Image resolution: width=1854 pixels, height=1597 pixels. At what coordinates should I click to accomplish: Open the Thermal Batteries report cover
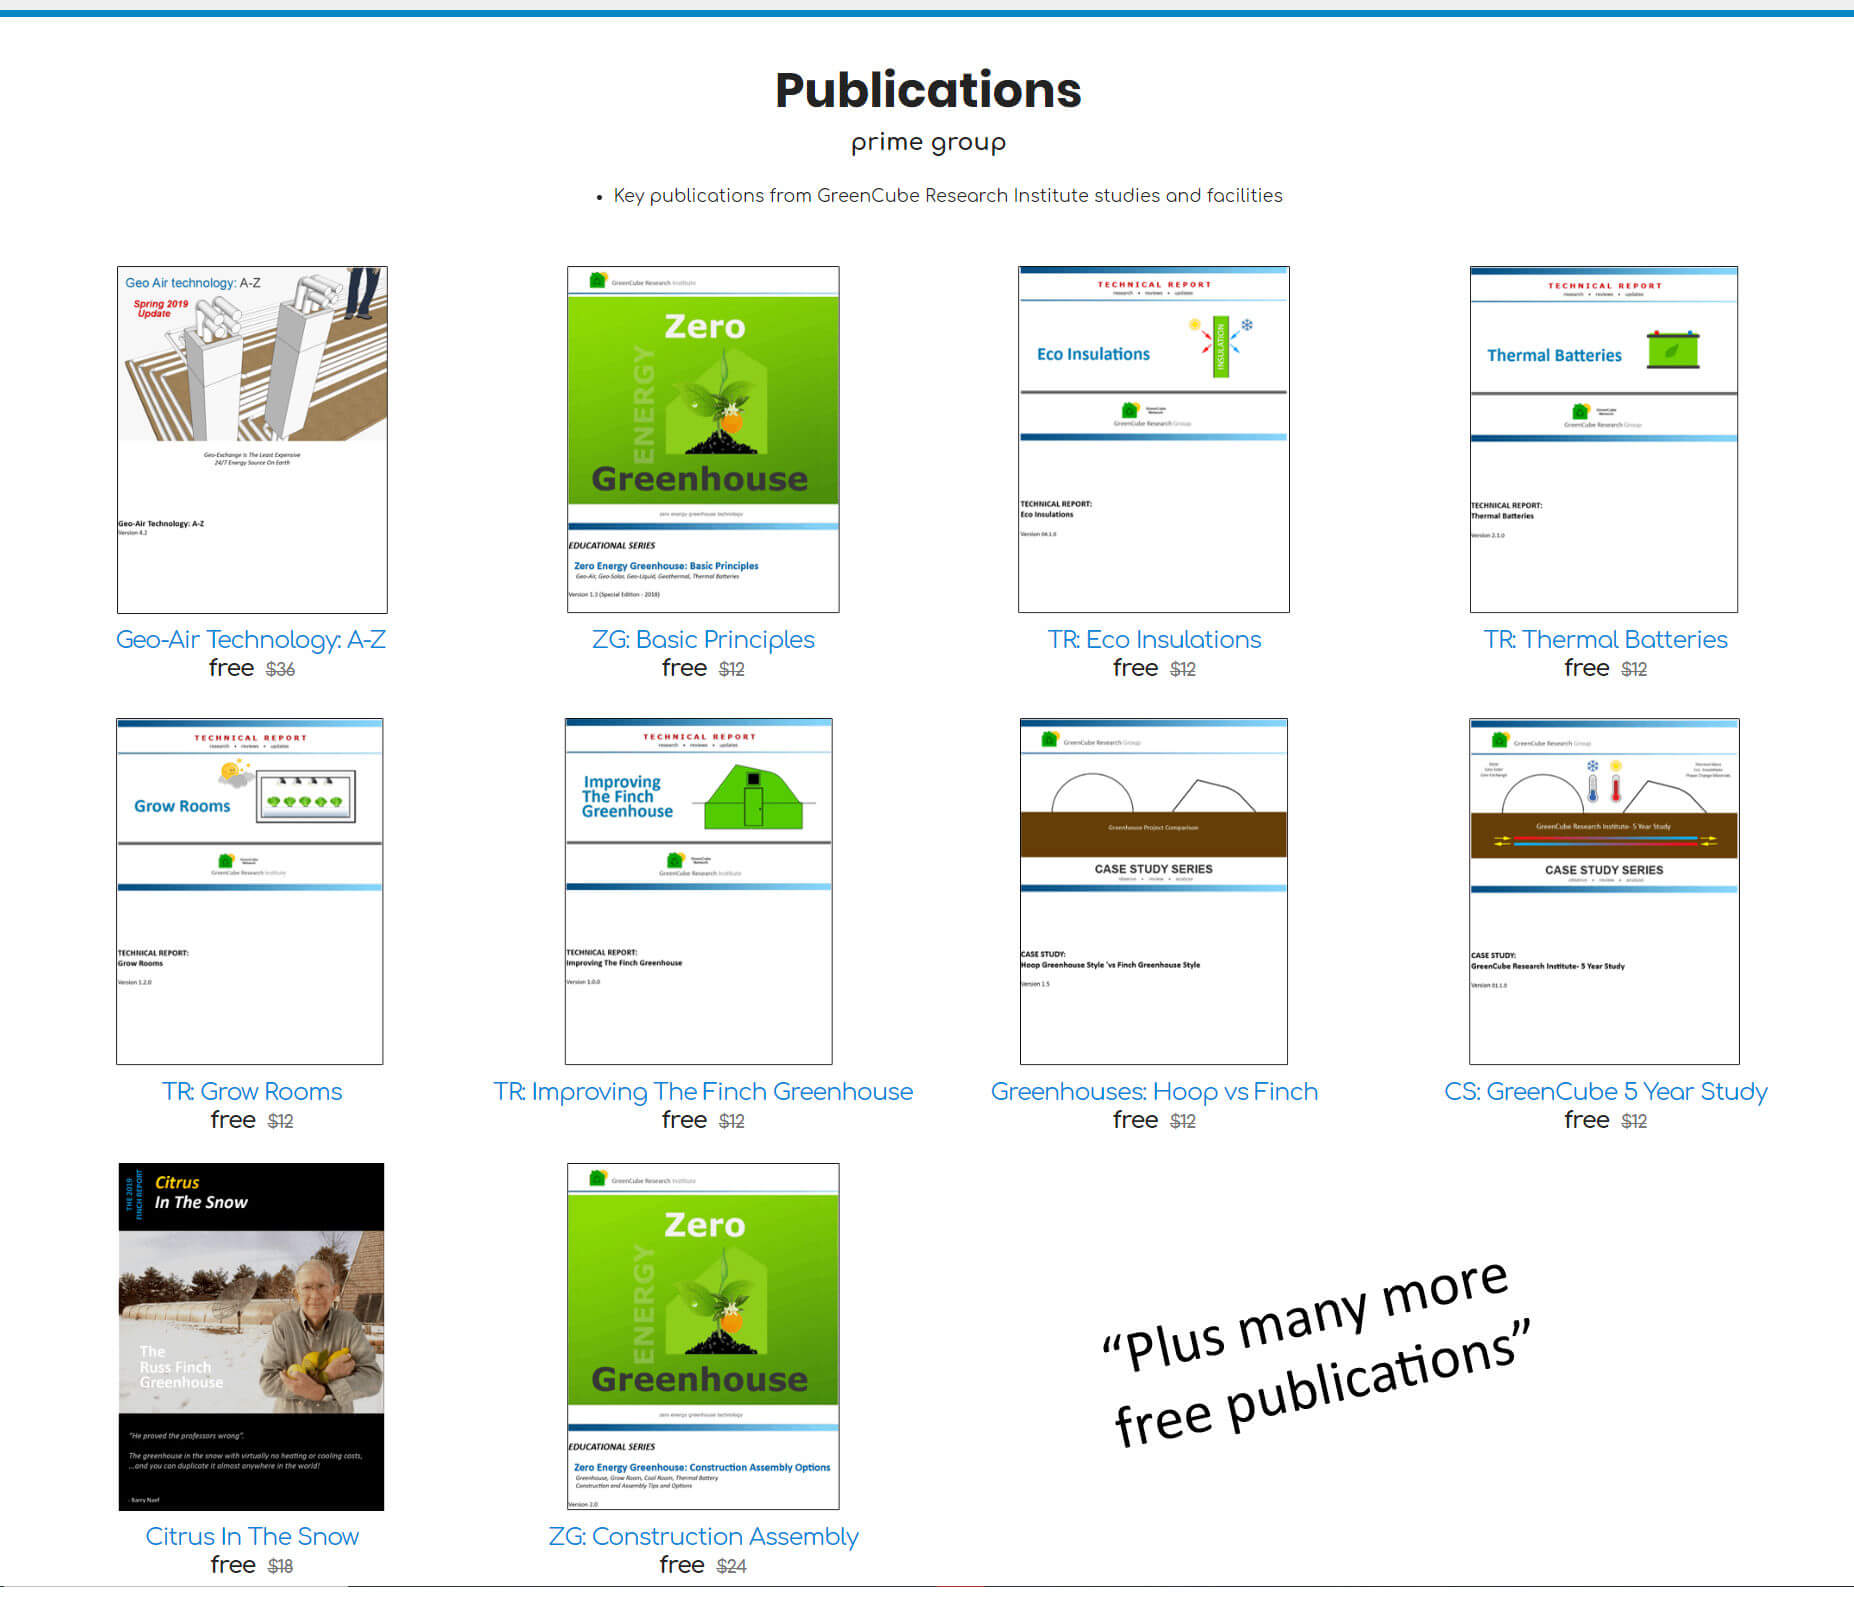[1604, 439]
